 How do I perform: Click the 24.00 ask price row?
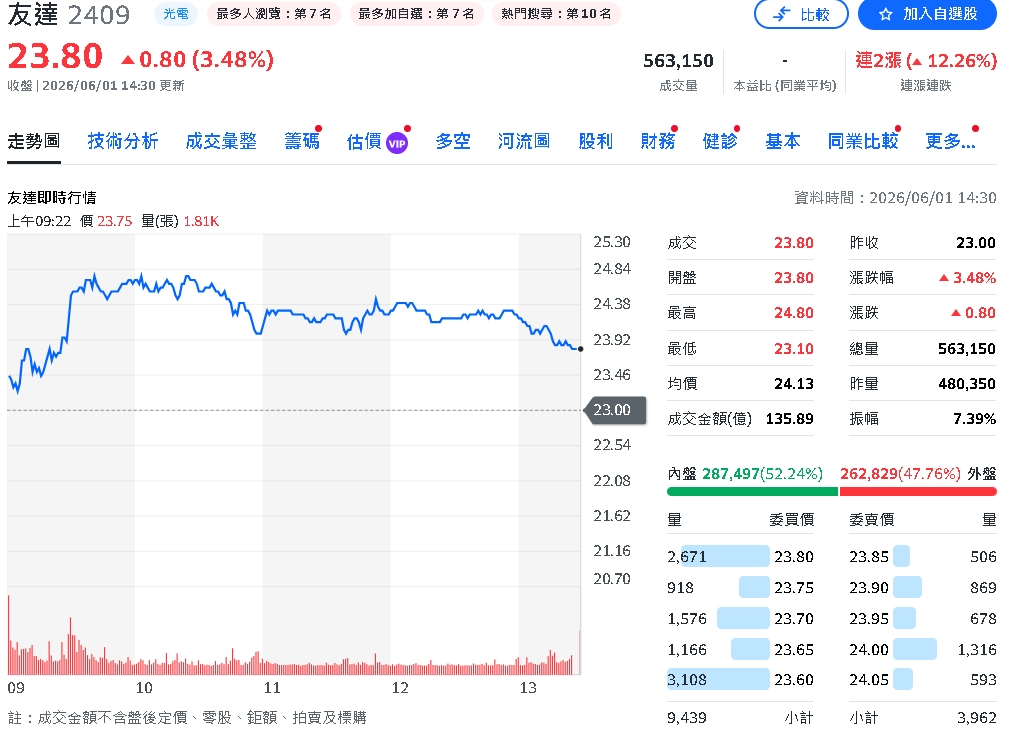pos(923,649)
